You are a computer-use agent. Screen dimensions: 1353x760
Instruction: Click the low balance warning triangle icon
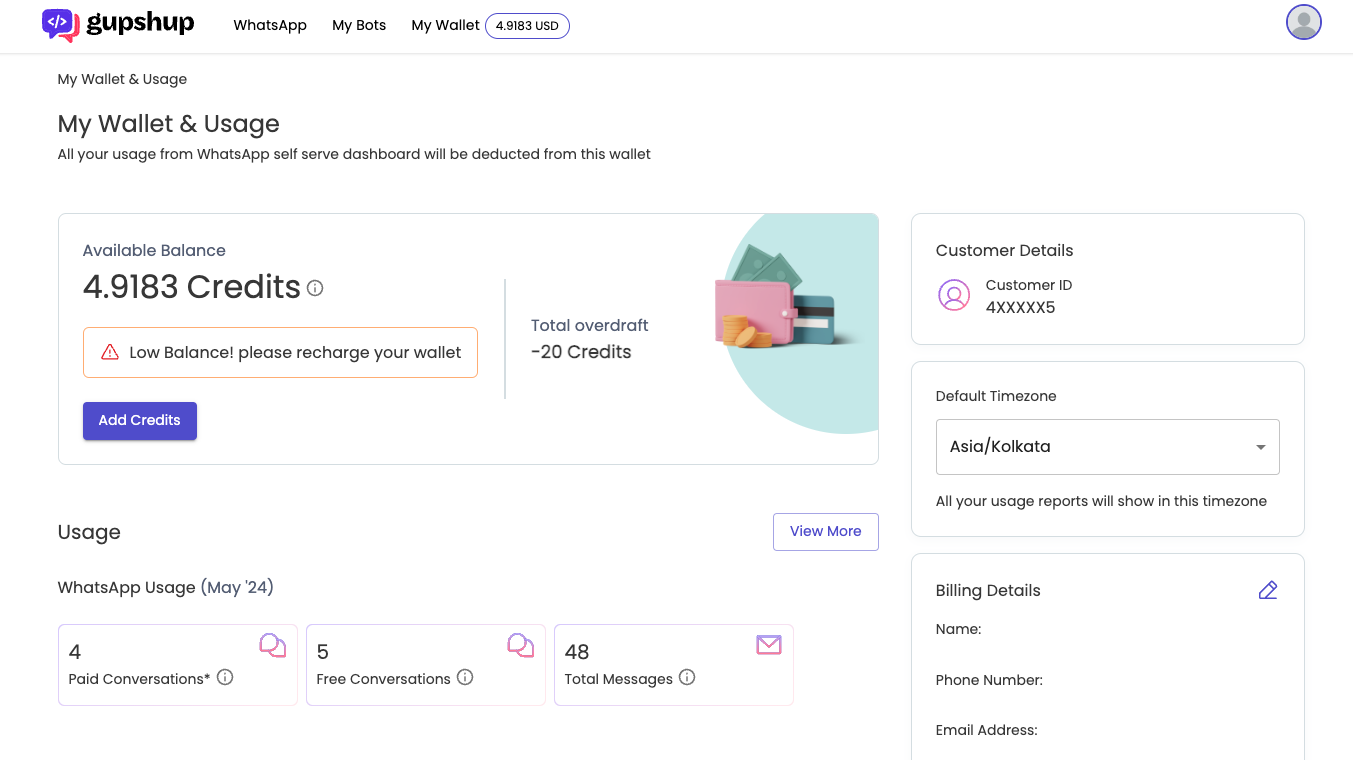pyautogui.click(x=110, y=352)
